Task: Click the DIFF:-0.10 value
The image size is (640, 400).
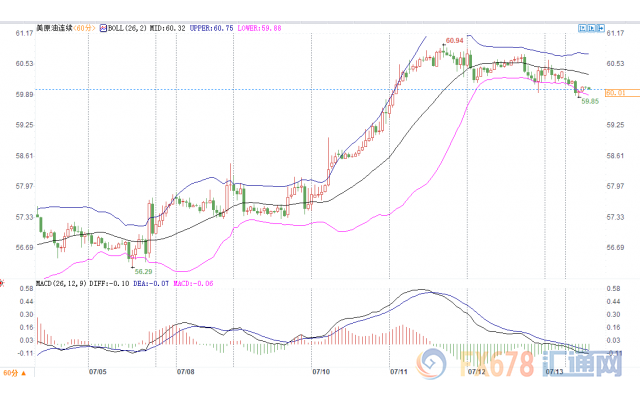Action: (x=109, y=283)
